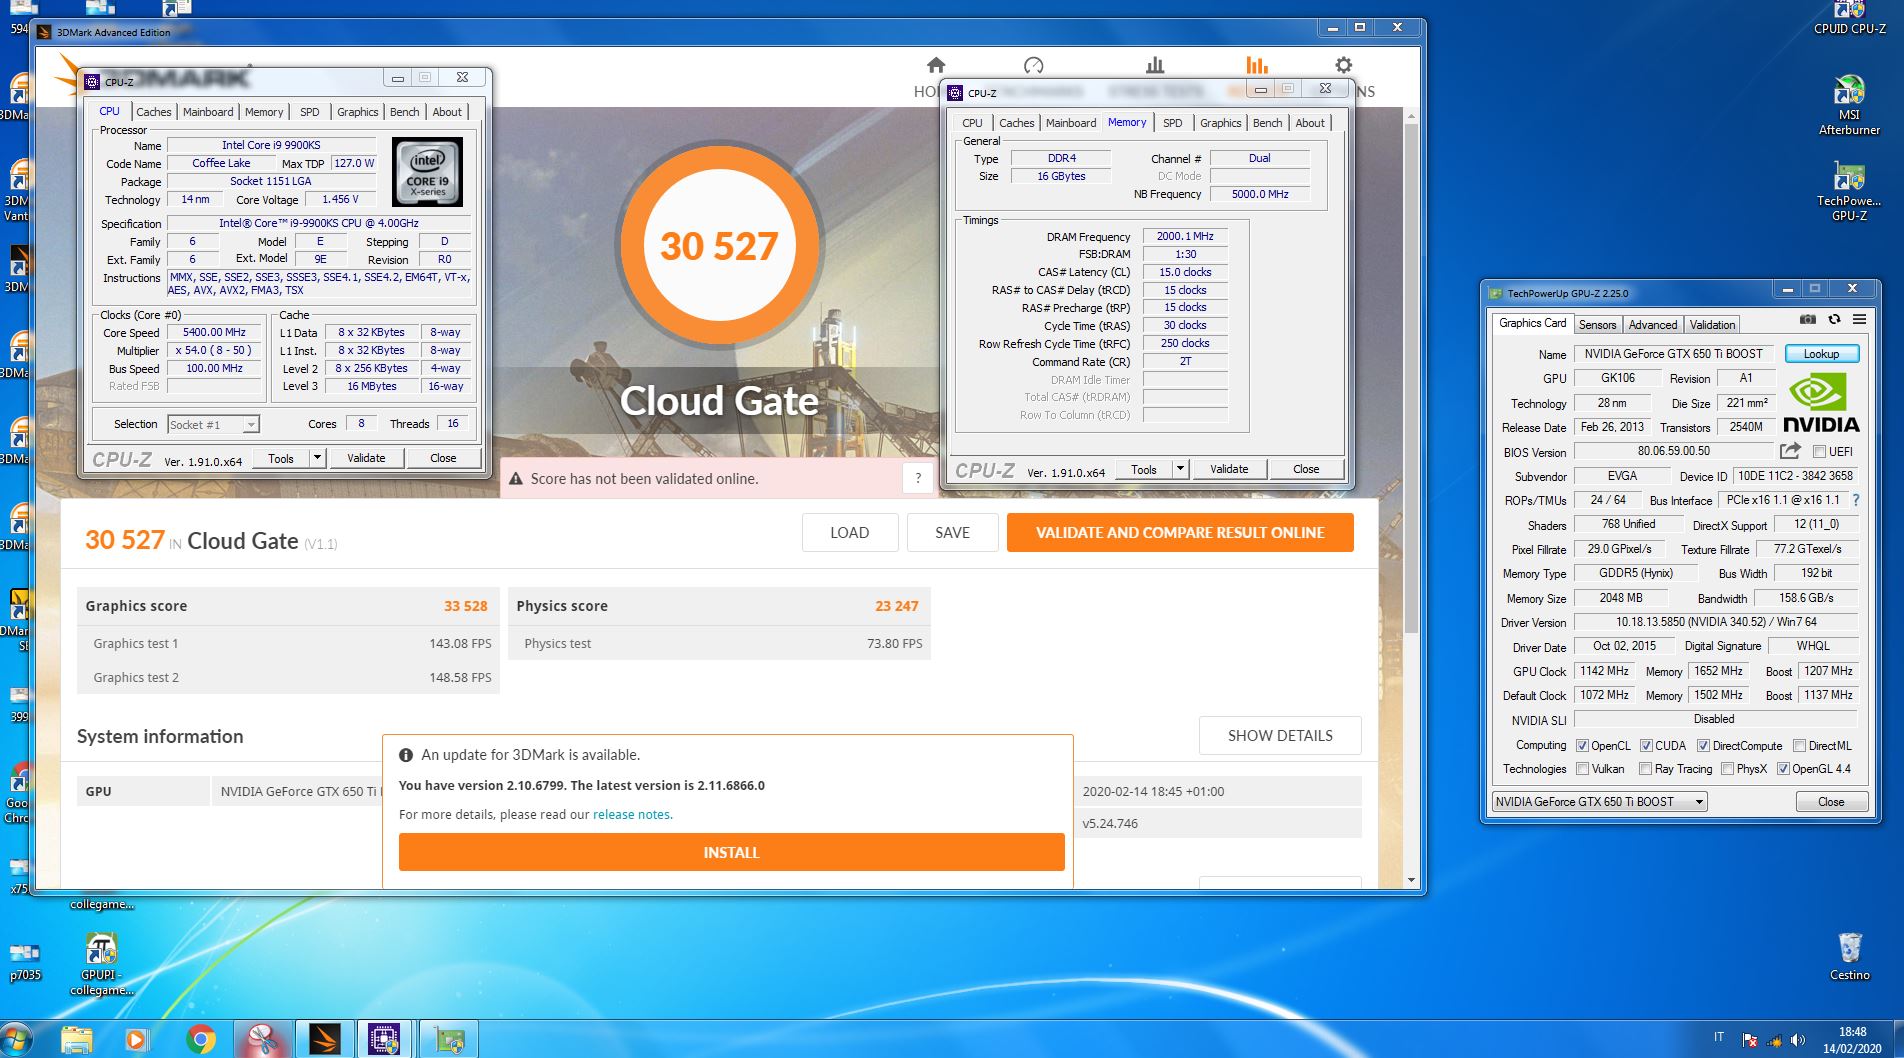Toggle the PhysX checkbox

pyautogui.click(x=1727, y=769)
